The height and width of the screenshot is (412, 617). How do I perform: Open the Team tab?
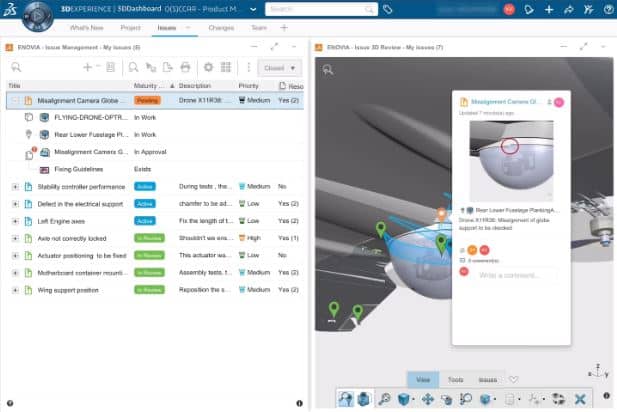(x=259, y=28)
